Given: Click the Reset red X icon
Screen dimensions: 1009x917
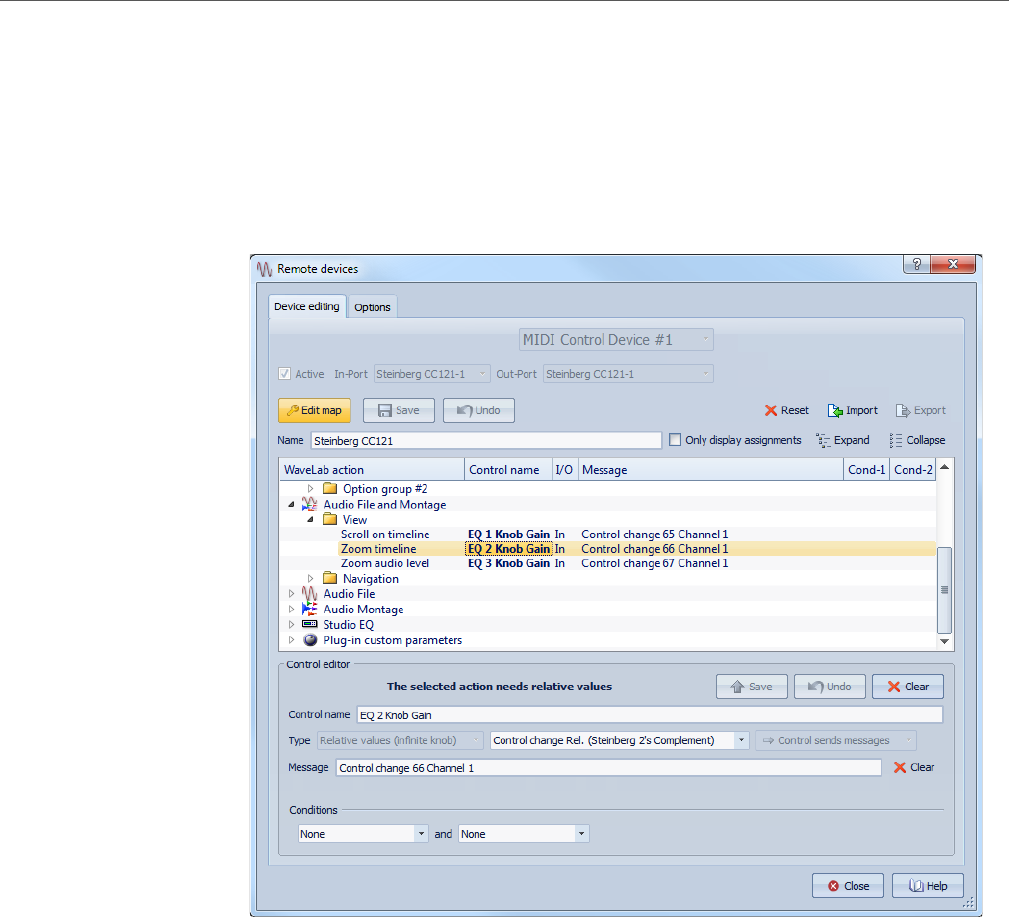Looking at the screenshot, I should 770,411.
